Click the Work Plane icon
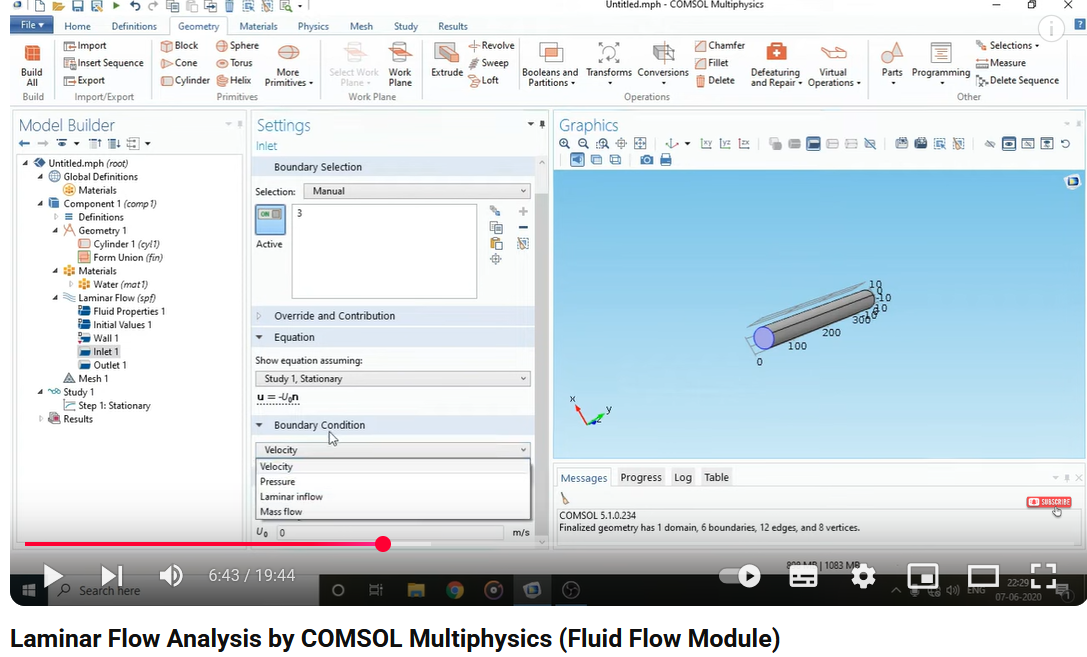The width and height of the screenshot is (1087, 657). pos(400,55)
